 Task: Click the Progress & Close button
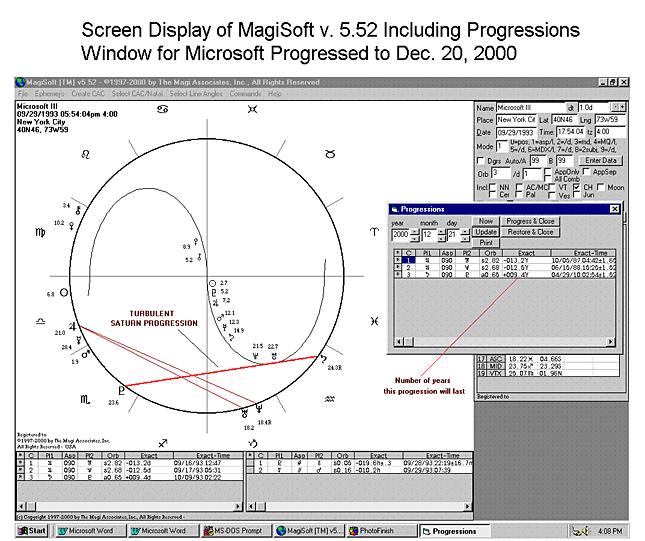coord(529,221)
